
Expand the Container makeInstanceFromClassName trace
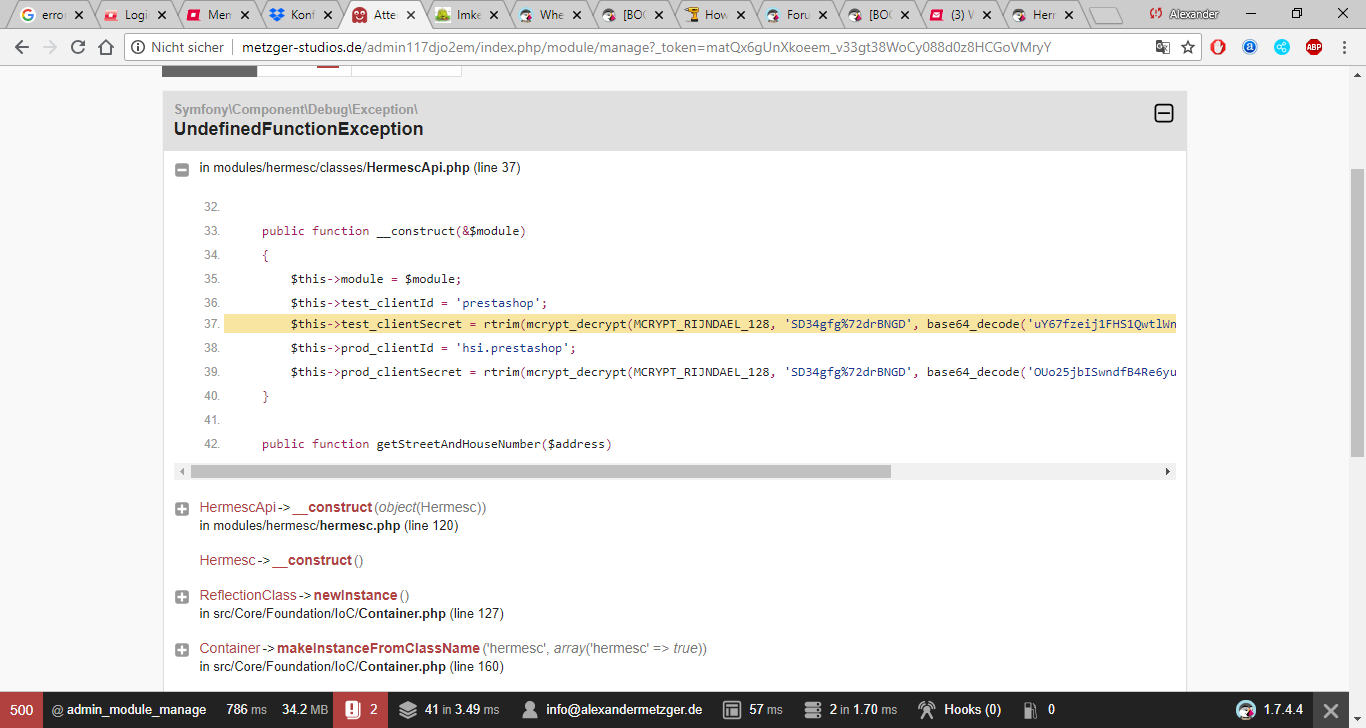182,650
